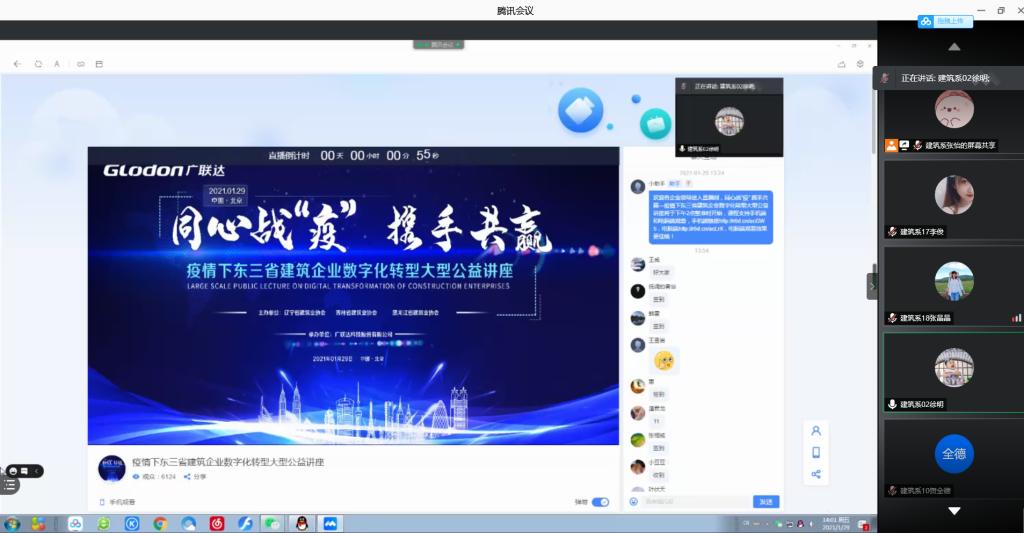Open the emoji picker in chat input
The width and height of the screenshot is (1024, 533).
tap(634, 501)
